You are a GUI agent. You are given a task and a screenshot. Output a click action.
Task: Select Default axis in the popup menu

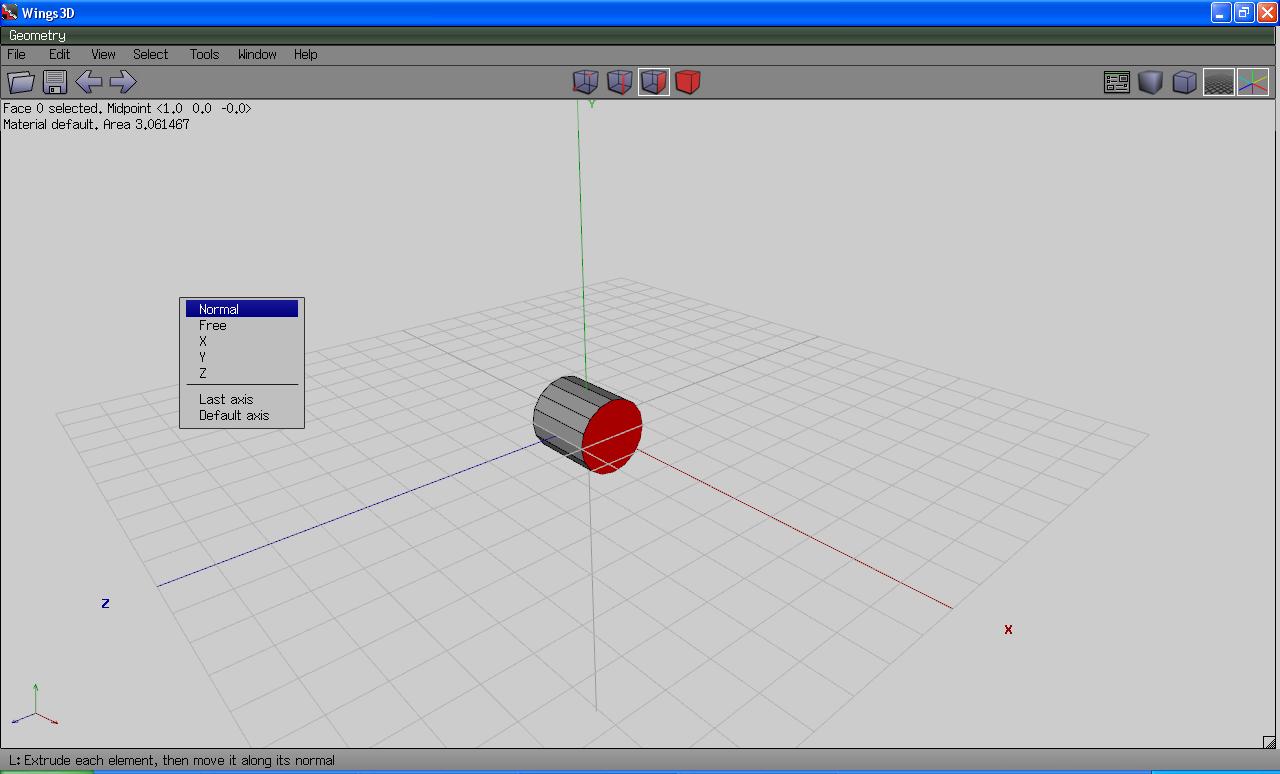(242, 415)
